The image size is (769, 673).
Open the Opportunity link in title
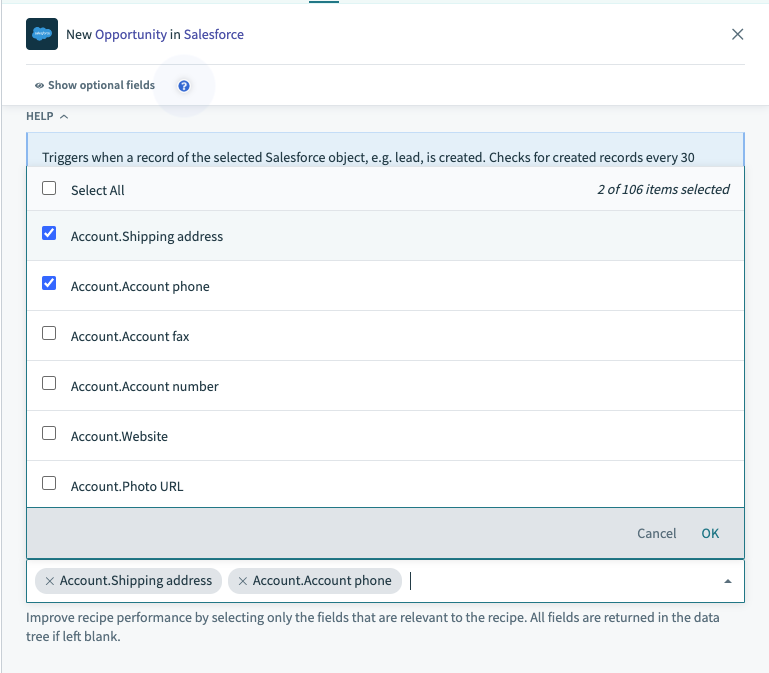coord(130,34)
